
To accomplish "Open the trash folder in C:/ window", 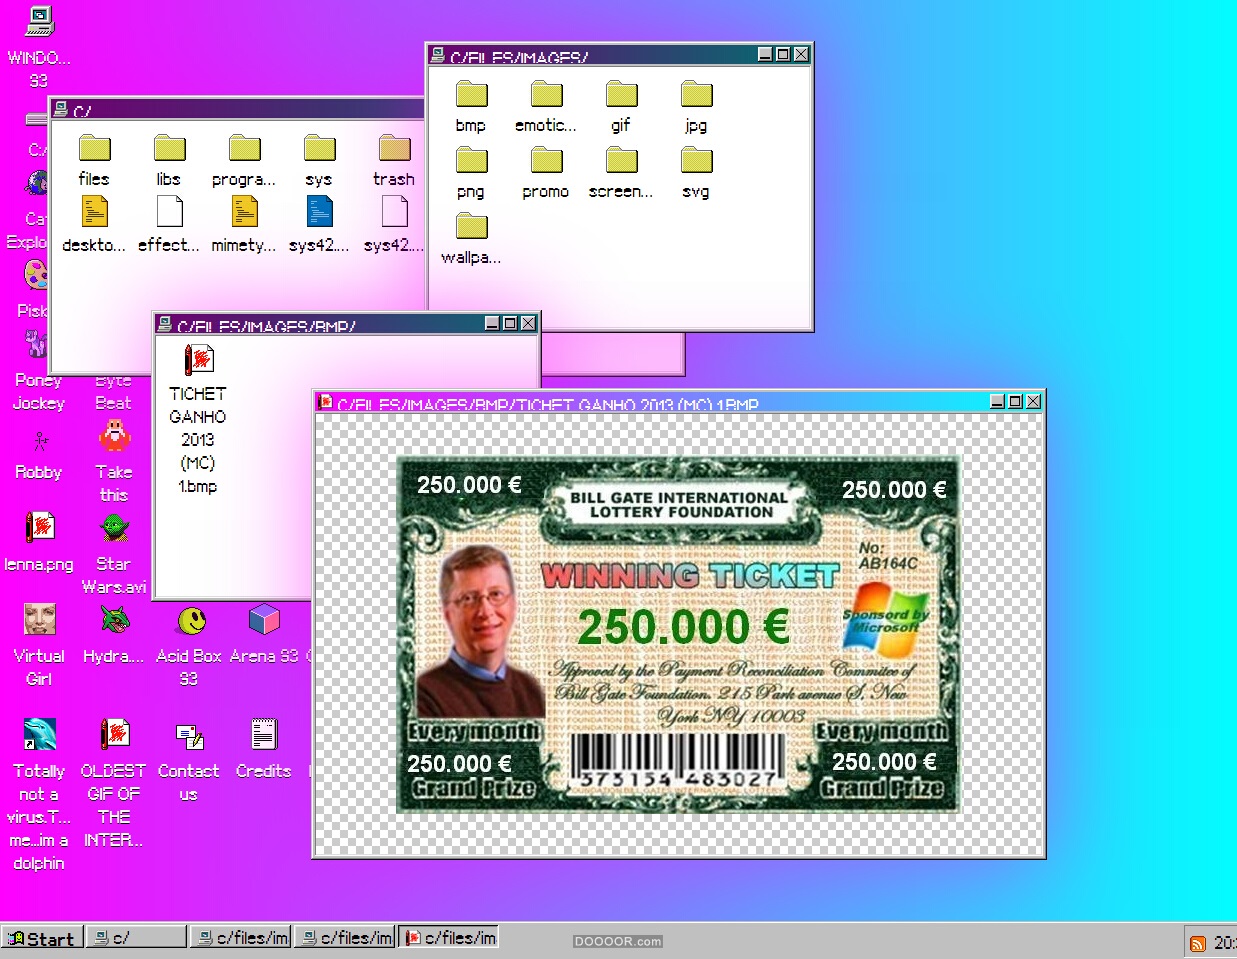I will click(x=394, y=148).
